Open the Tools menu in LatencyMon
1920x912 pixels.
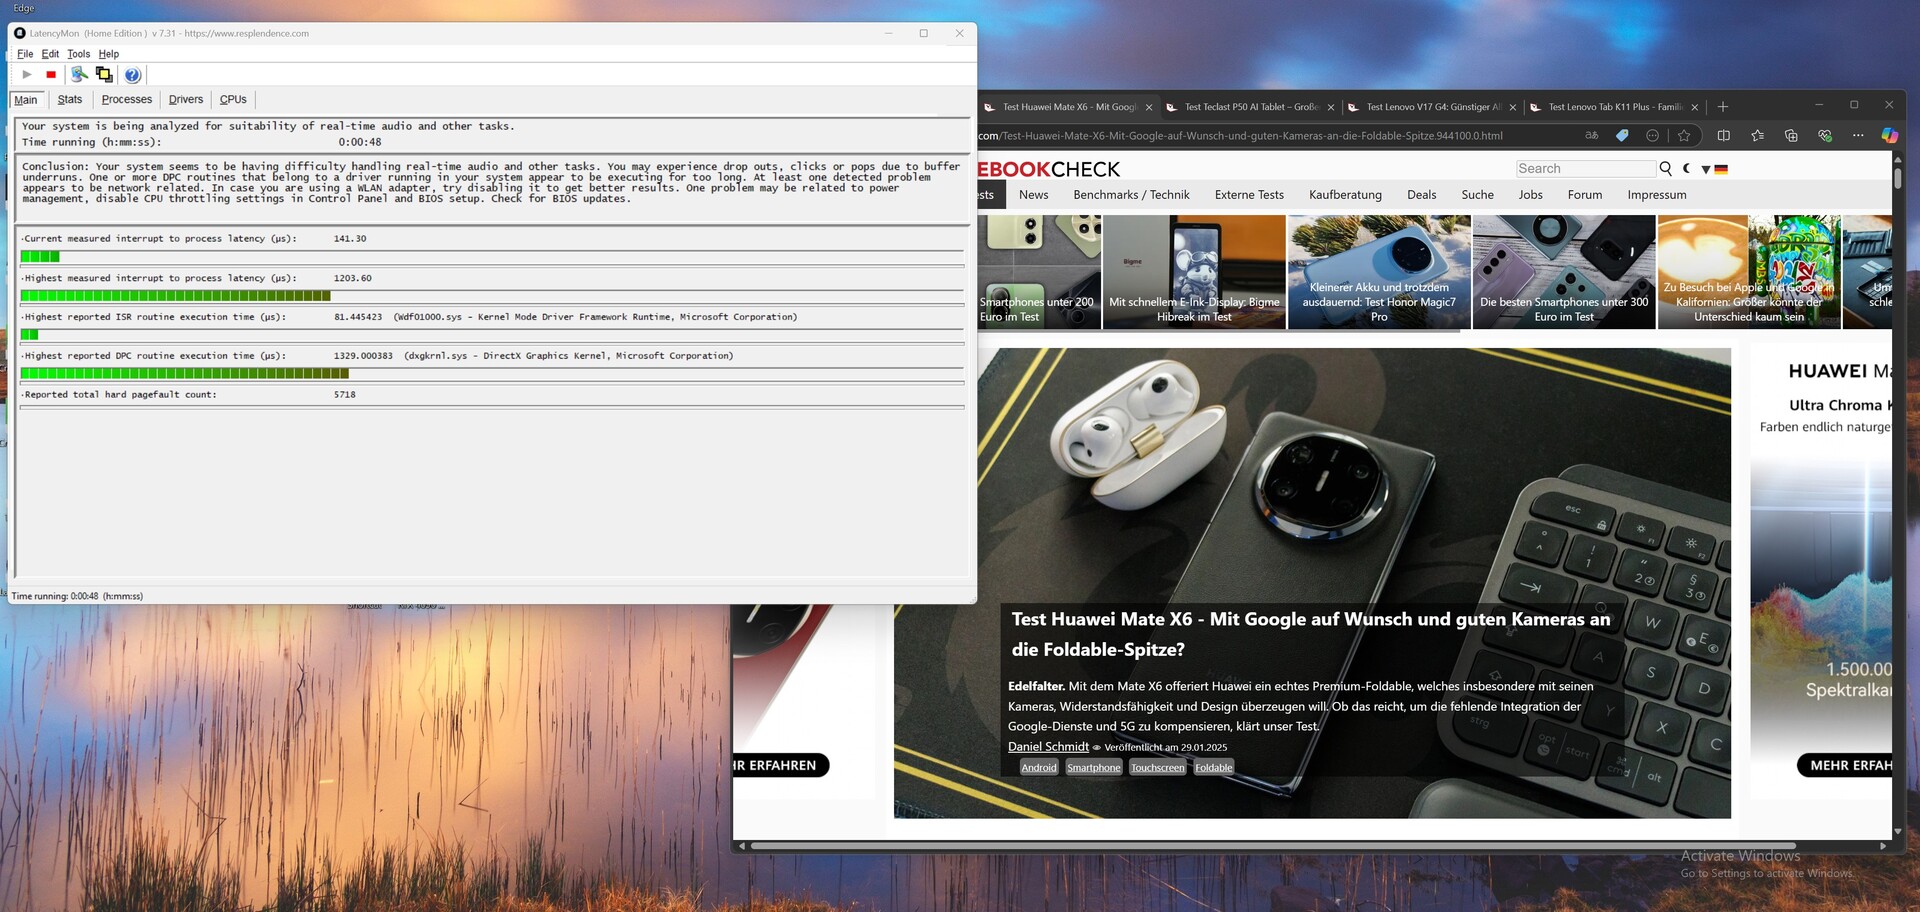(79, 54)
